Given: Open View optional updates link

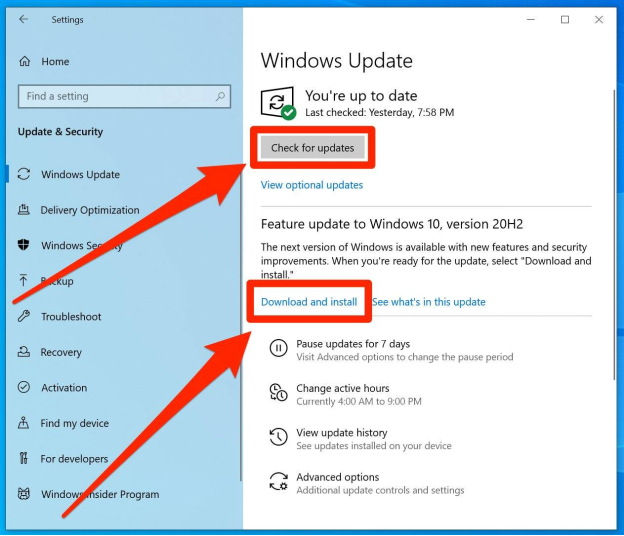Looking at the screenshot, I should tap(312, 185).
